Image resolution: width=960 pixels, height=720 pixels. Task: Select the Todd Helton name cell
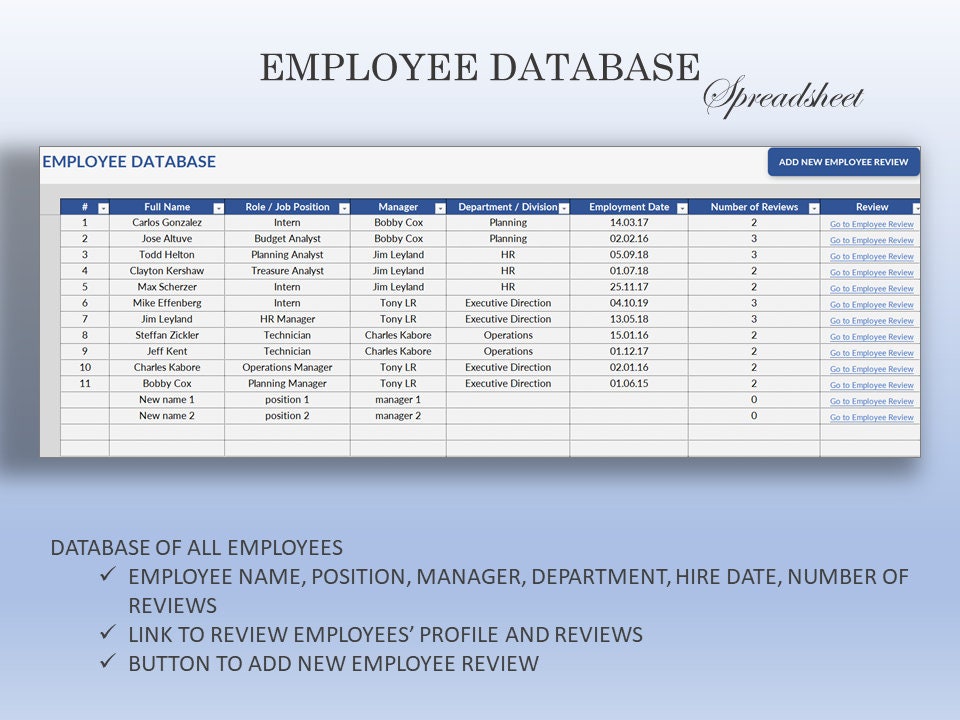point(167,255)
